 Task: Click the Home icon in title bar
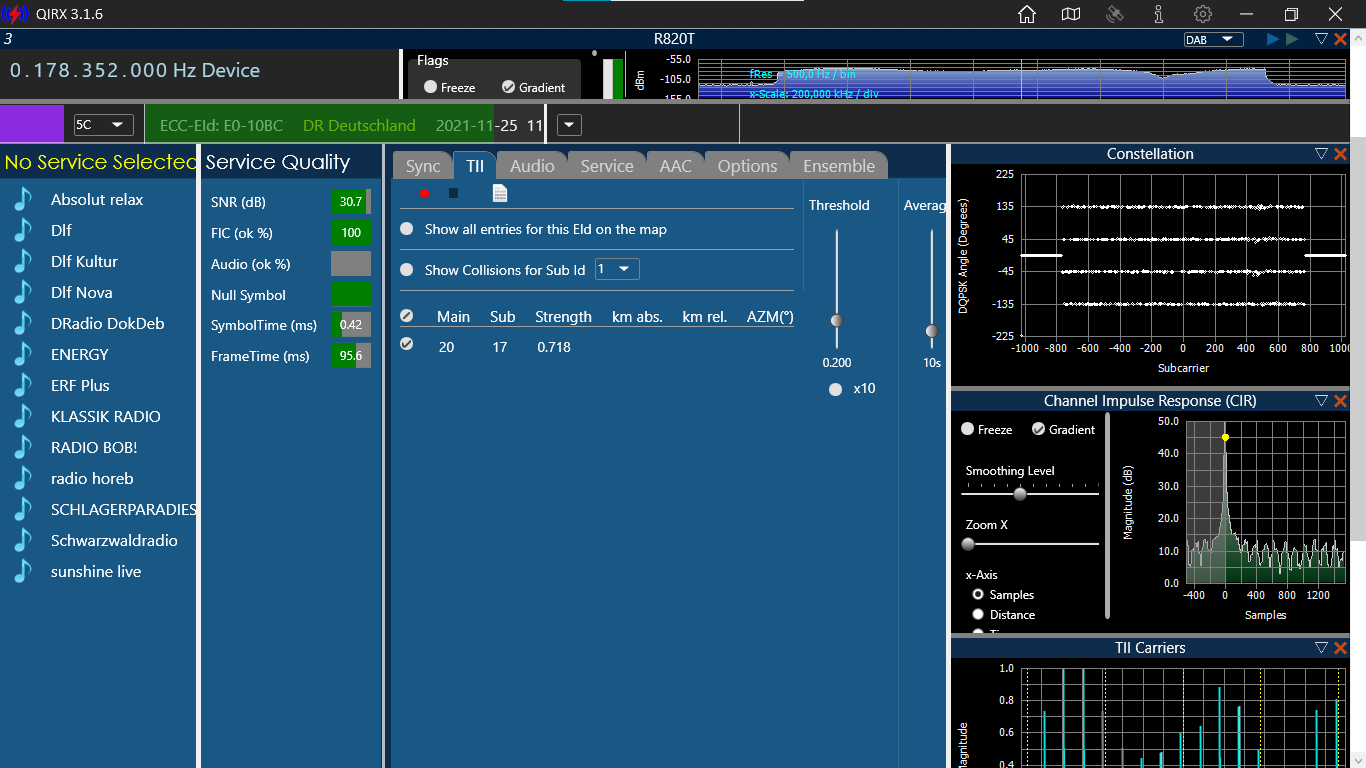[x=1026, y=14]
